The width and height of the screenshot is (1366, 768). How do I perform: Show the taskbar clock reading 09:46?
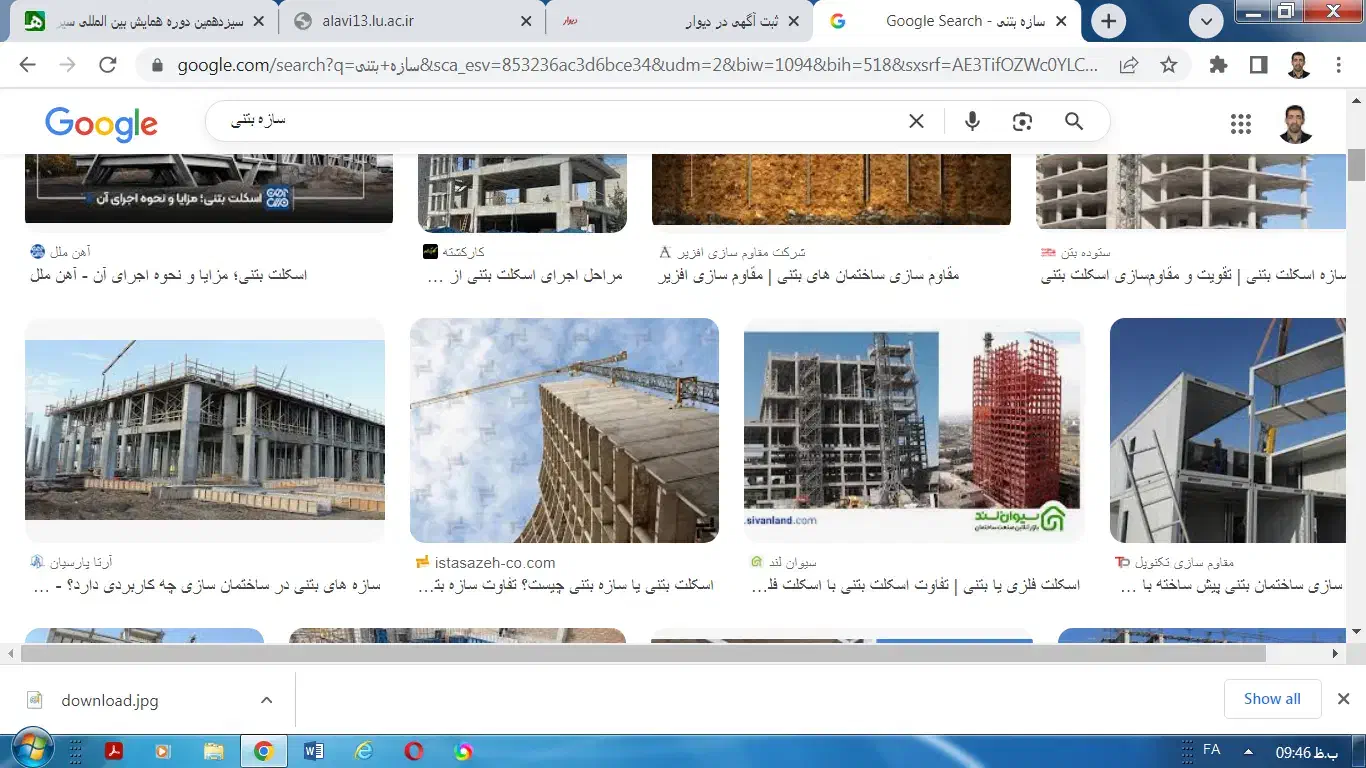[x=1306, y=751]
